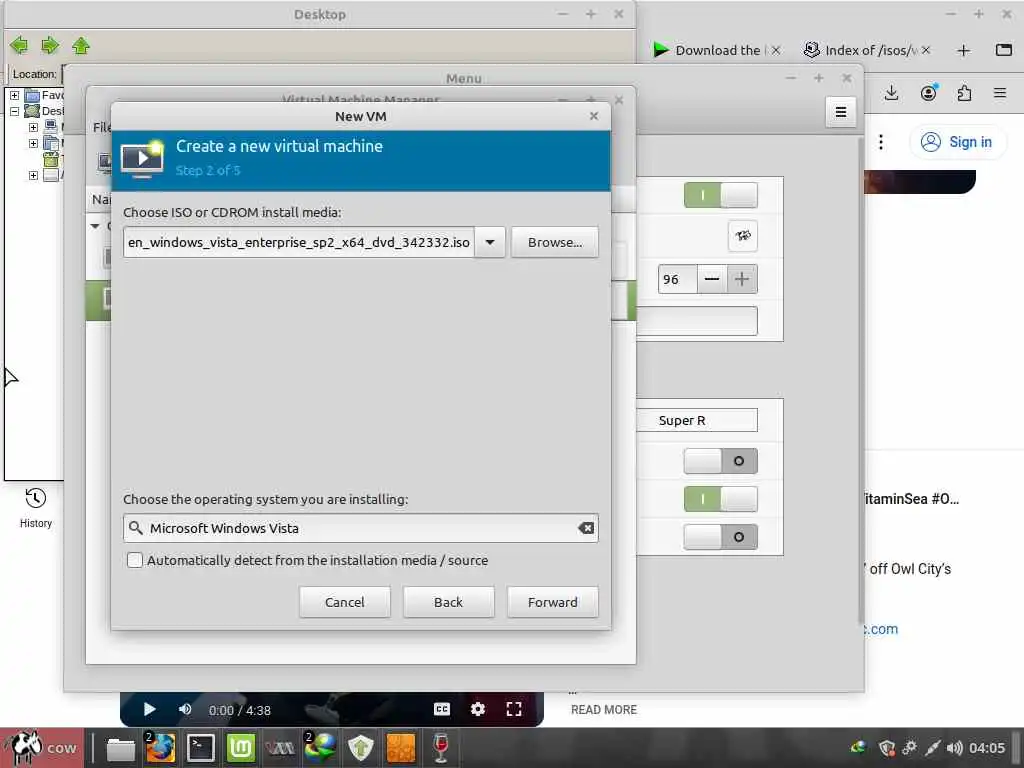This screenshot has width=1024, height=768.
Task: Open the browser hamburger menu
Action: [x=1000, y=93]
